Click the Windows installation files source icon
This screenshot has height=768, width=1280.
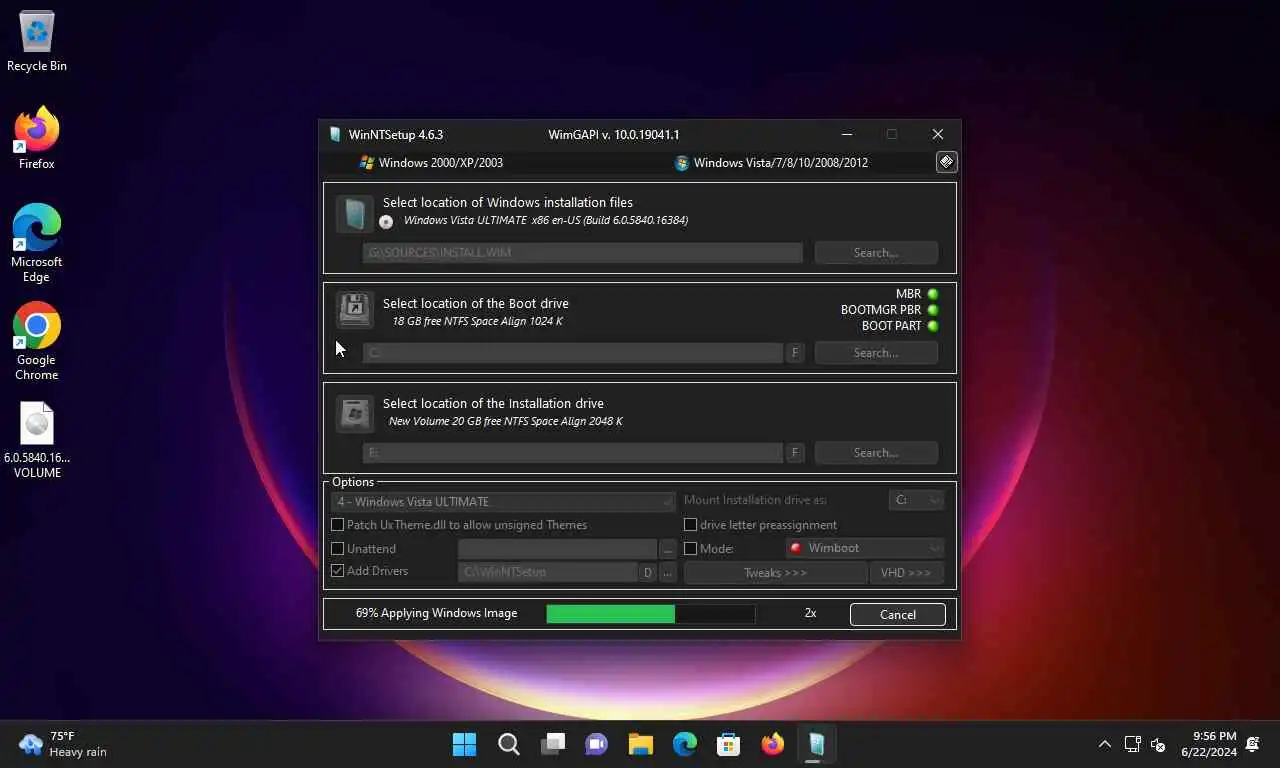[354, 214]
